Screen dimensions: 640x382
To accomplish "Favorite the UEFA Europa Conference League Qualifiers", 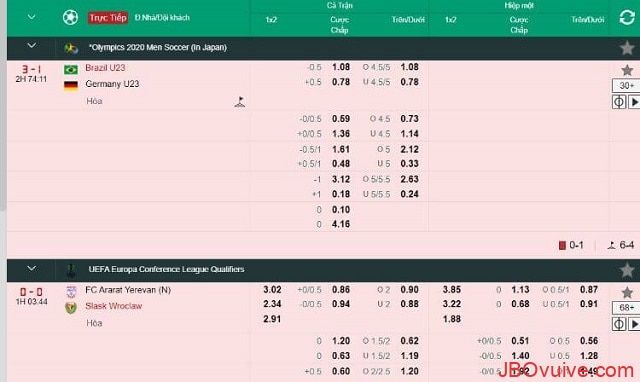I will [627, 270].
